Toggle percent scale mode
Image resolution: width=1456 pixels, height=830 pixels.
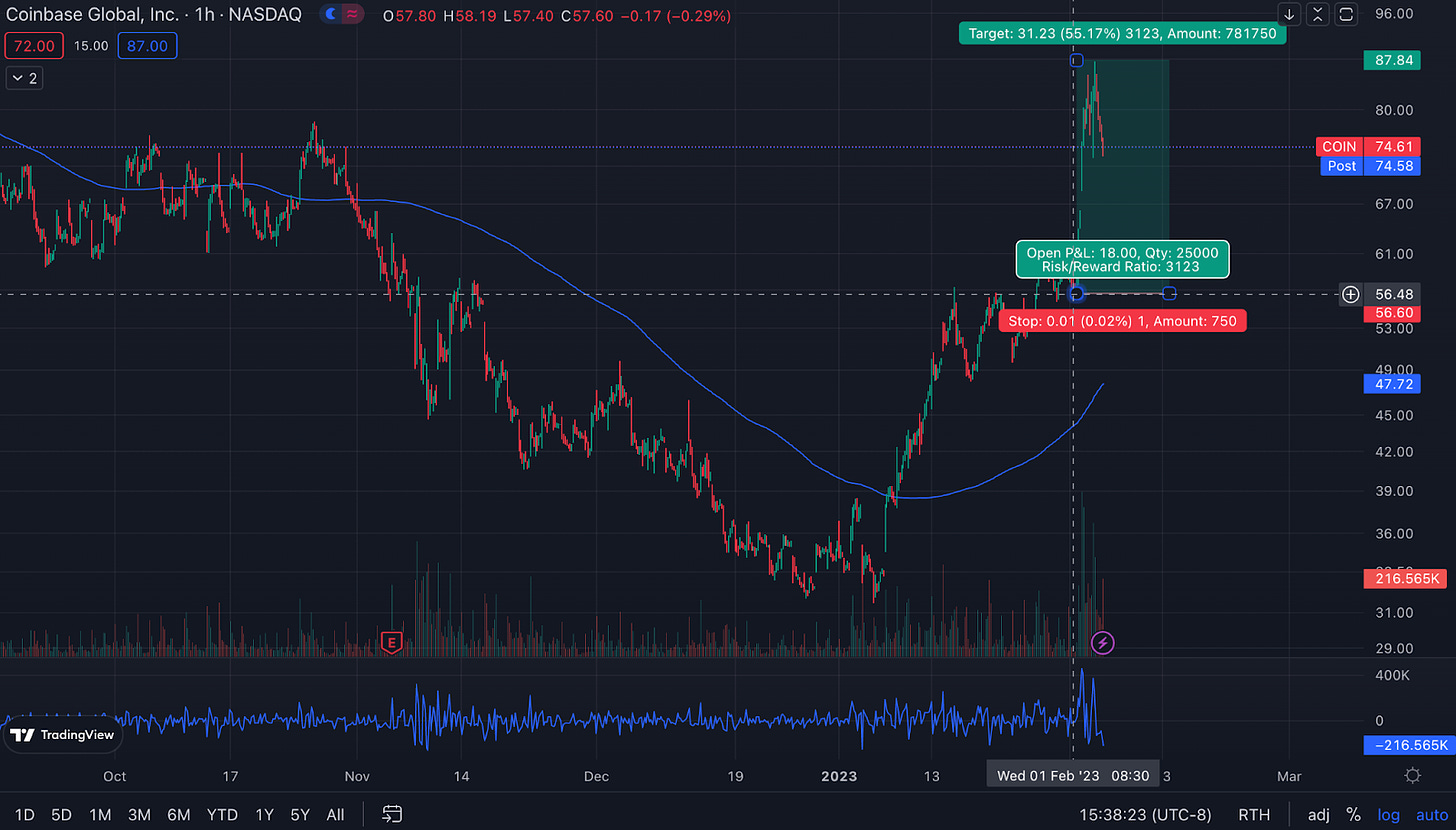click(x=1353, y=814)
